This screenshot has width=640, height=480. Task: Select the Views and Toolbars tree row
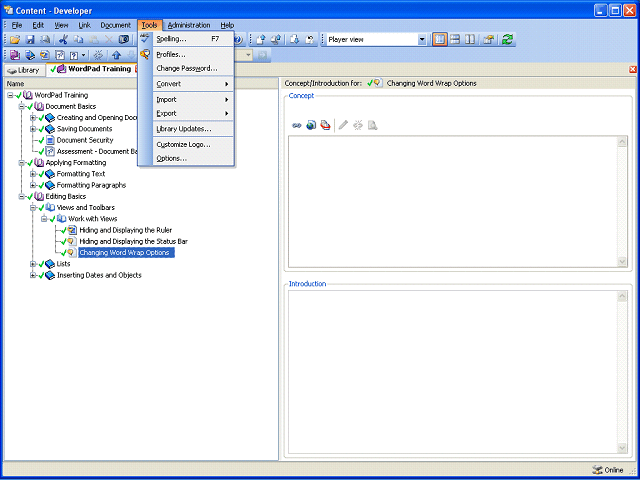[x=86, y=208]
